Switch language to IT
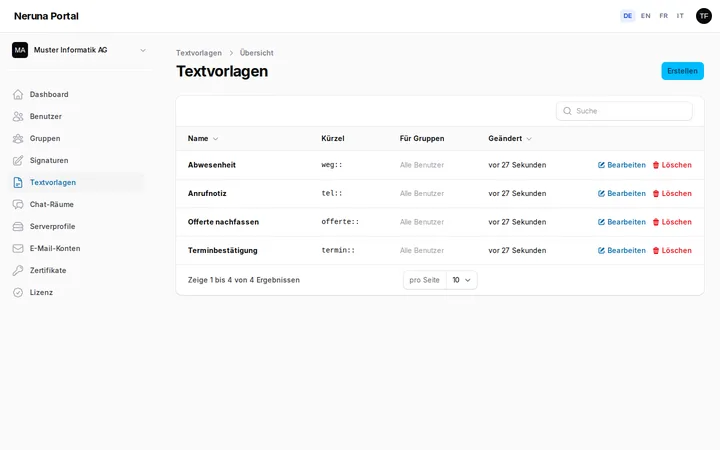Screen dimensions: 720x450 coord(680,16)
